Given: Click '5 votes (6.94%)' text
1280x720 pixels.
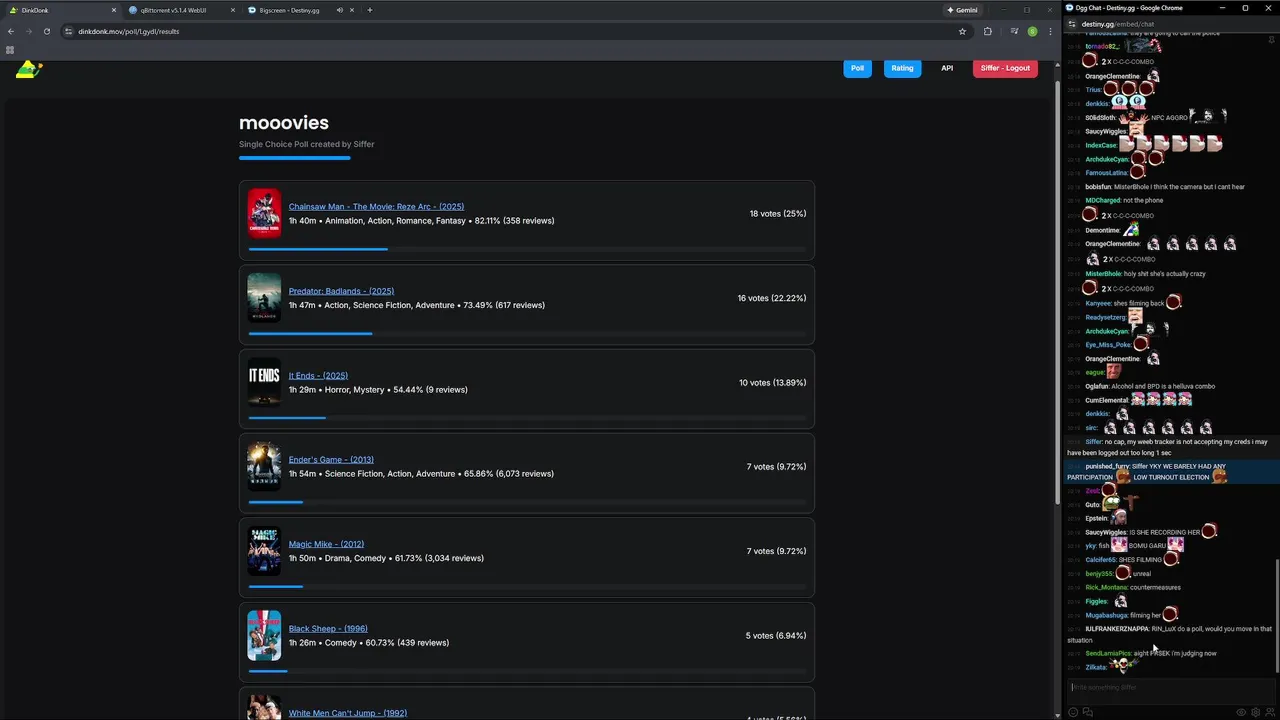Looking at the screenshot, I should (776, 636).
